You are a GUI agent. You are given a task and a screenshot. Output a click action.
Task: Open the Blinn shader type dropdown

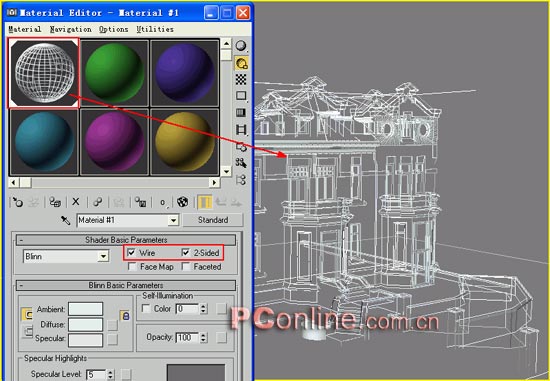103,256
